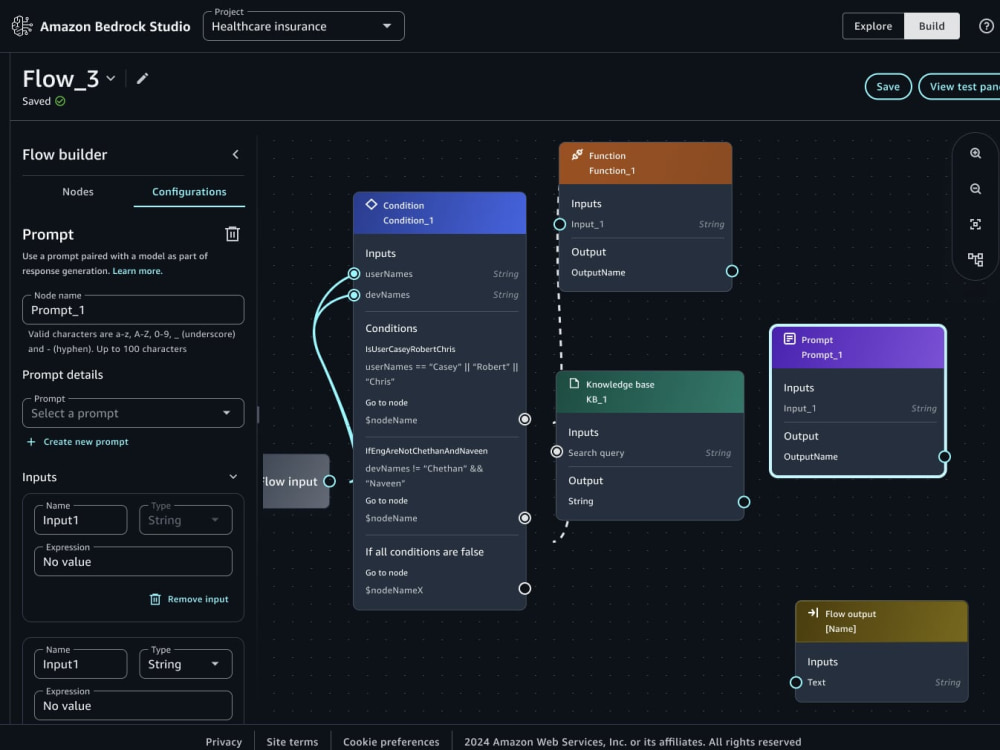This screenshot has height=750, width=1000.
Task: Open the second input's String Type dropdown
Action: (x=186, y=664)
